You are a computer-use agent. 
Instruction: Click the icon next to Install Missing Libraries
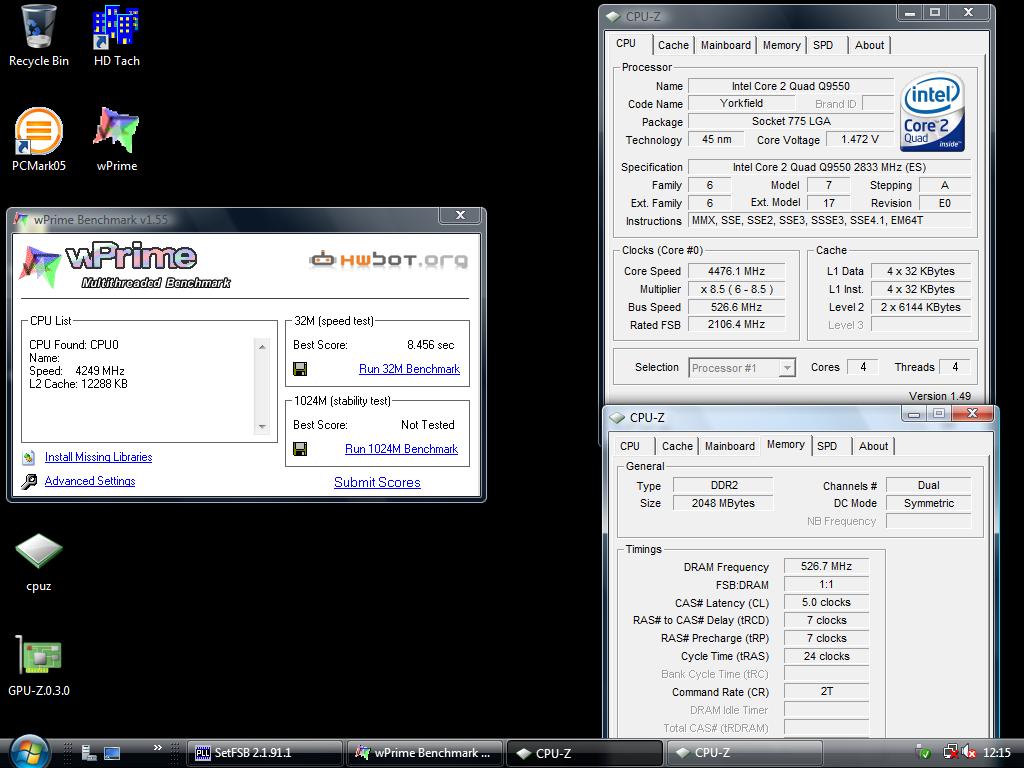(x=29, y=457)
